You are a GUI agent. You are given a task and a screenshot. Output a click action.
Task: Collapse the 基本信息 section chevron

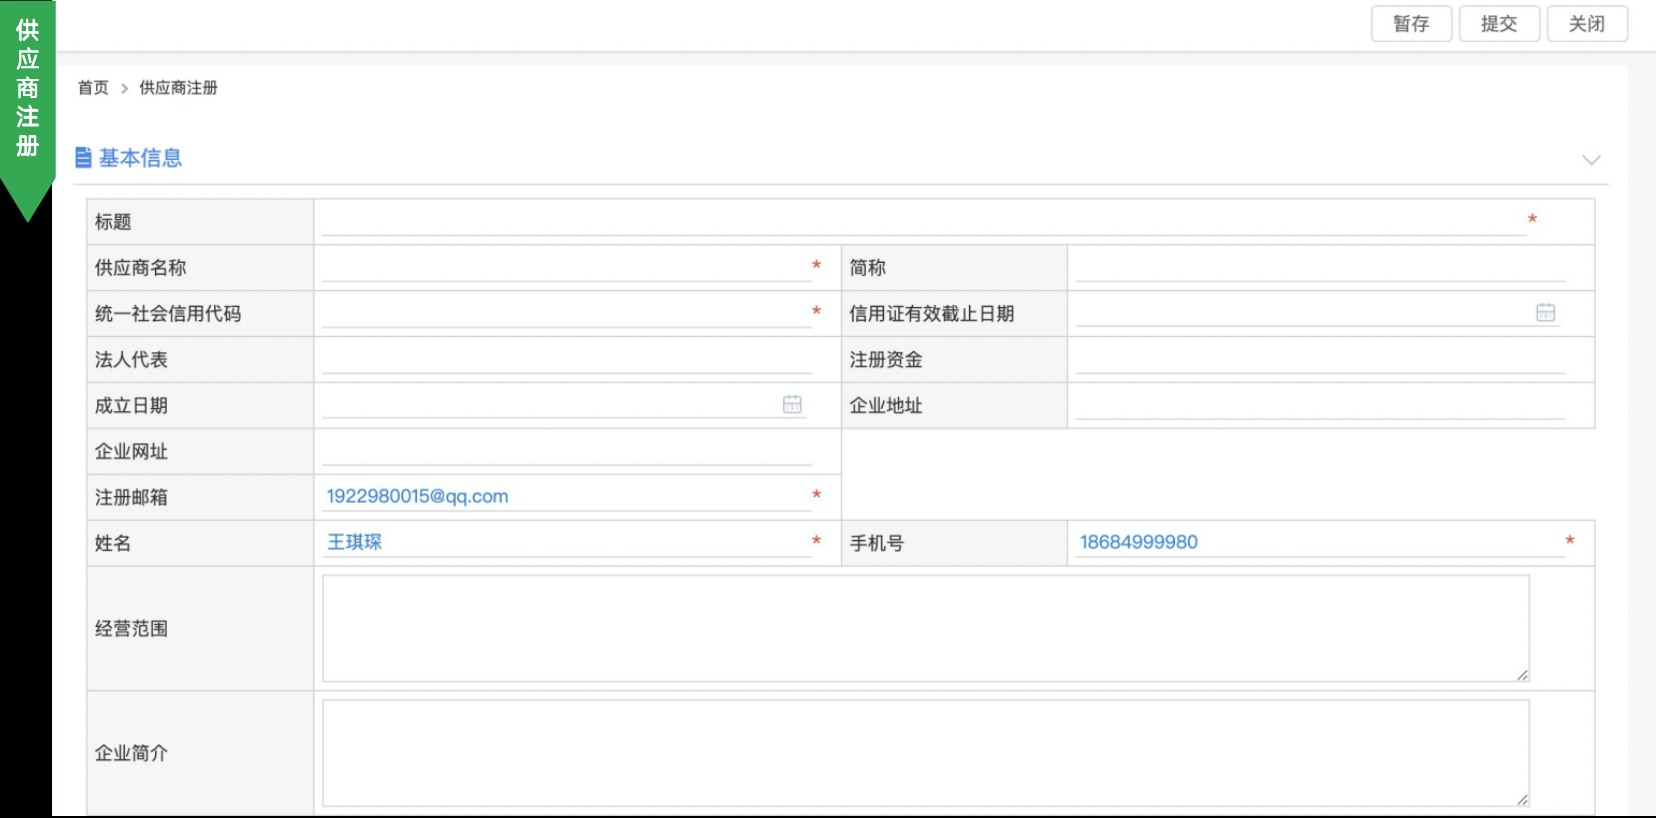[x=1591, y=160]
